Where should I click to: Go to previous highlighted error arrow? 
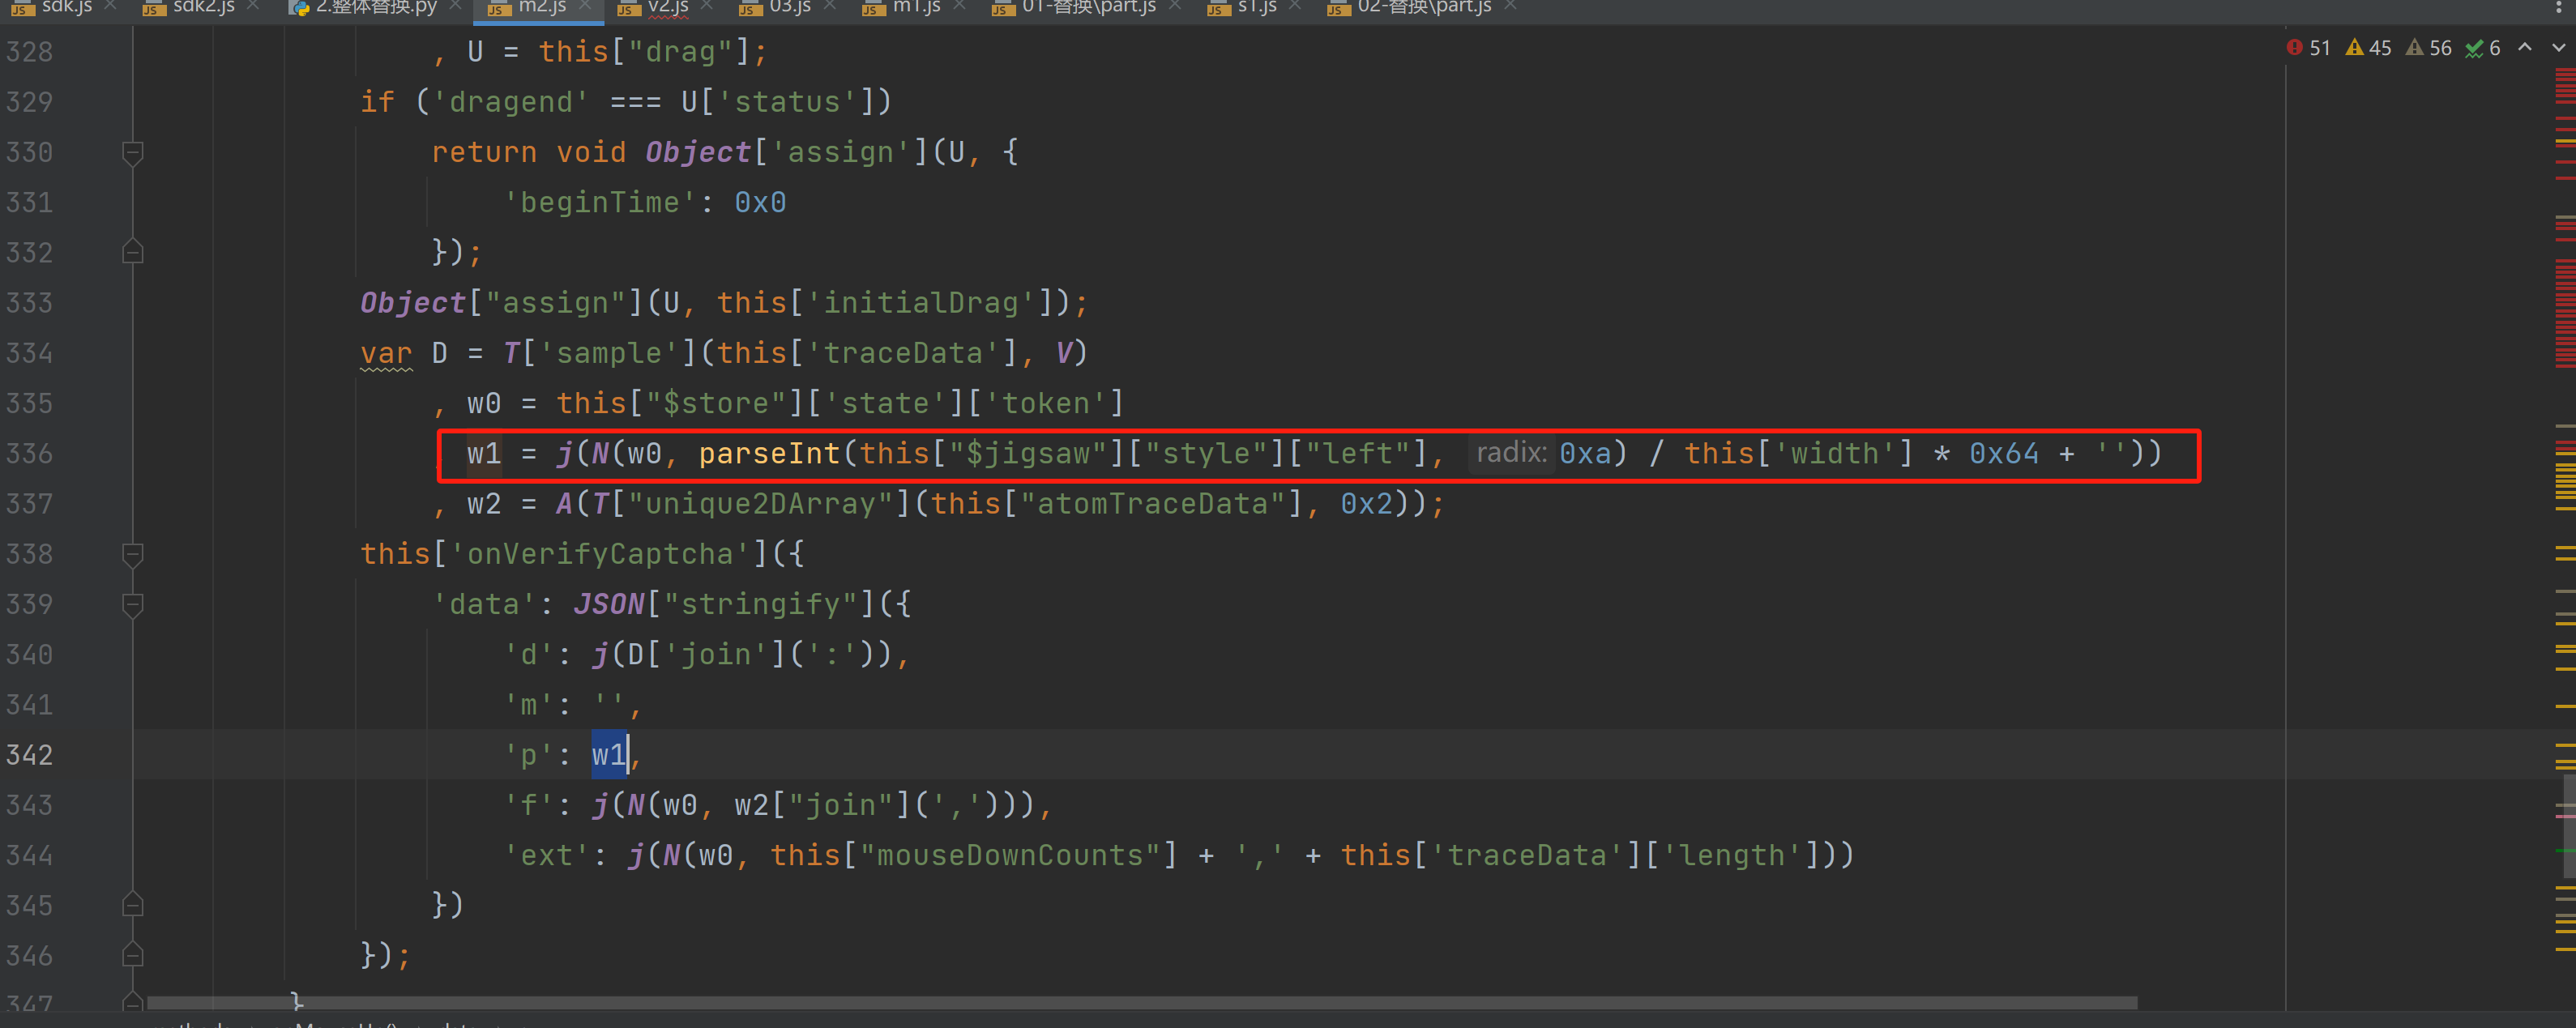click(x=2525, y=48)
